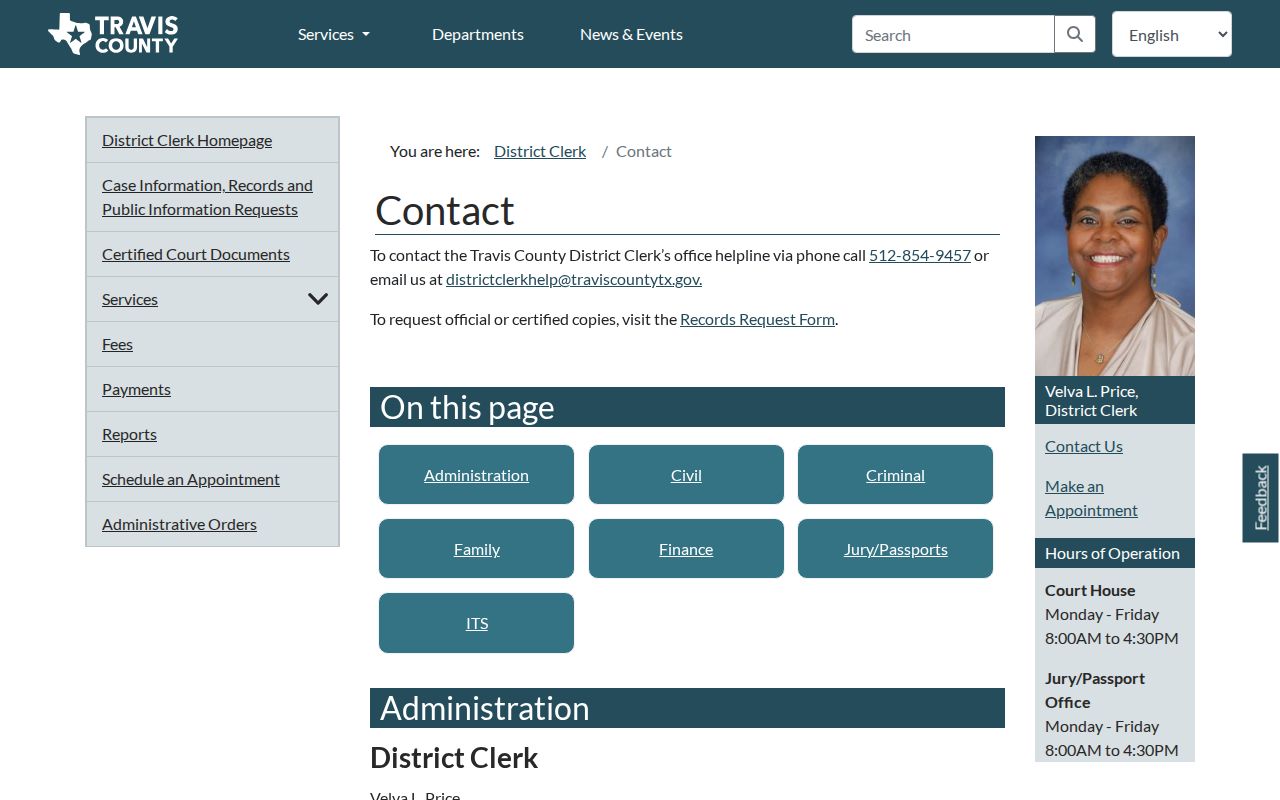The width and height of the screenshot is (1280, 800).
Task: Click the 512-854-9457 phone link
Action: pyautogui.click(x=920, y=255)
